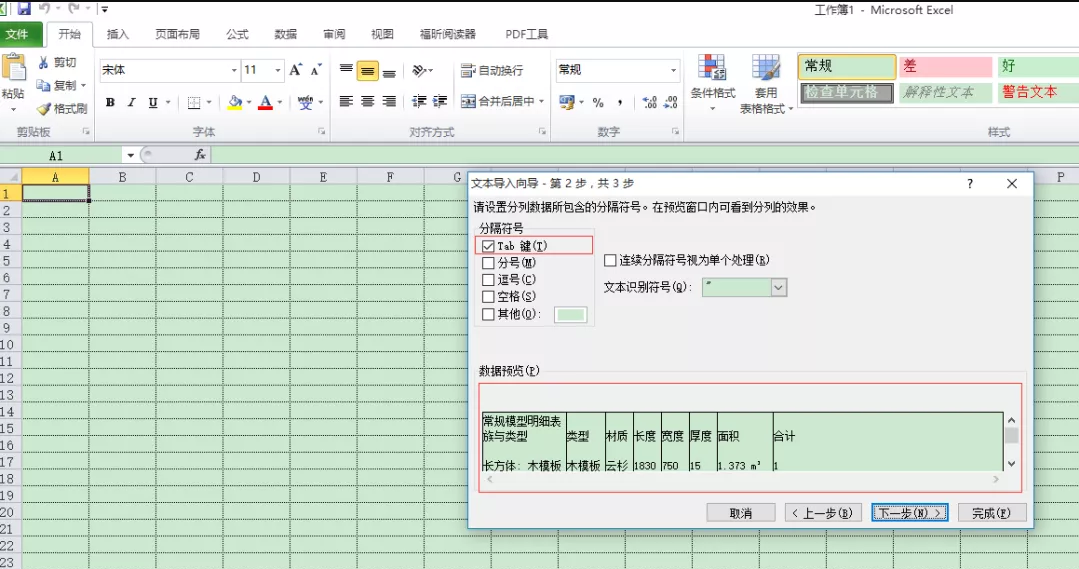The image size is (1079, 569).
Task: Click the top align icon
Action: pyautogui.click(x=346, y=70)
